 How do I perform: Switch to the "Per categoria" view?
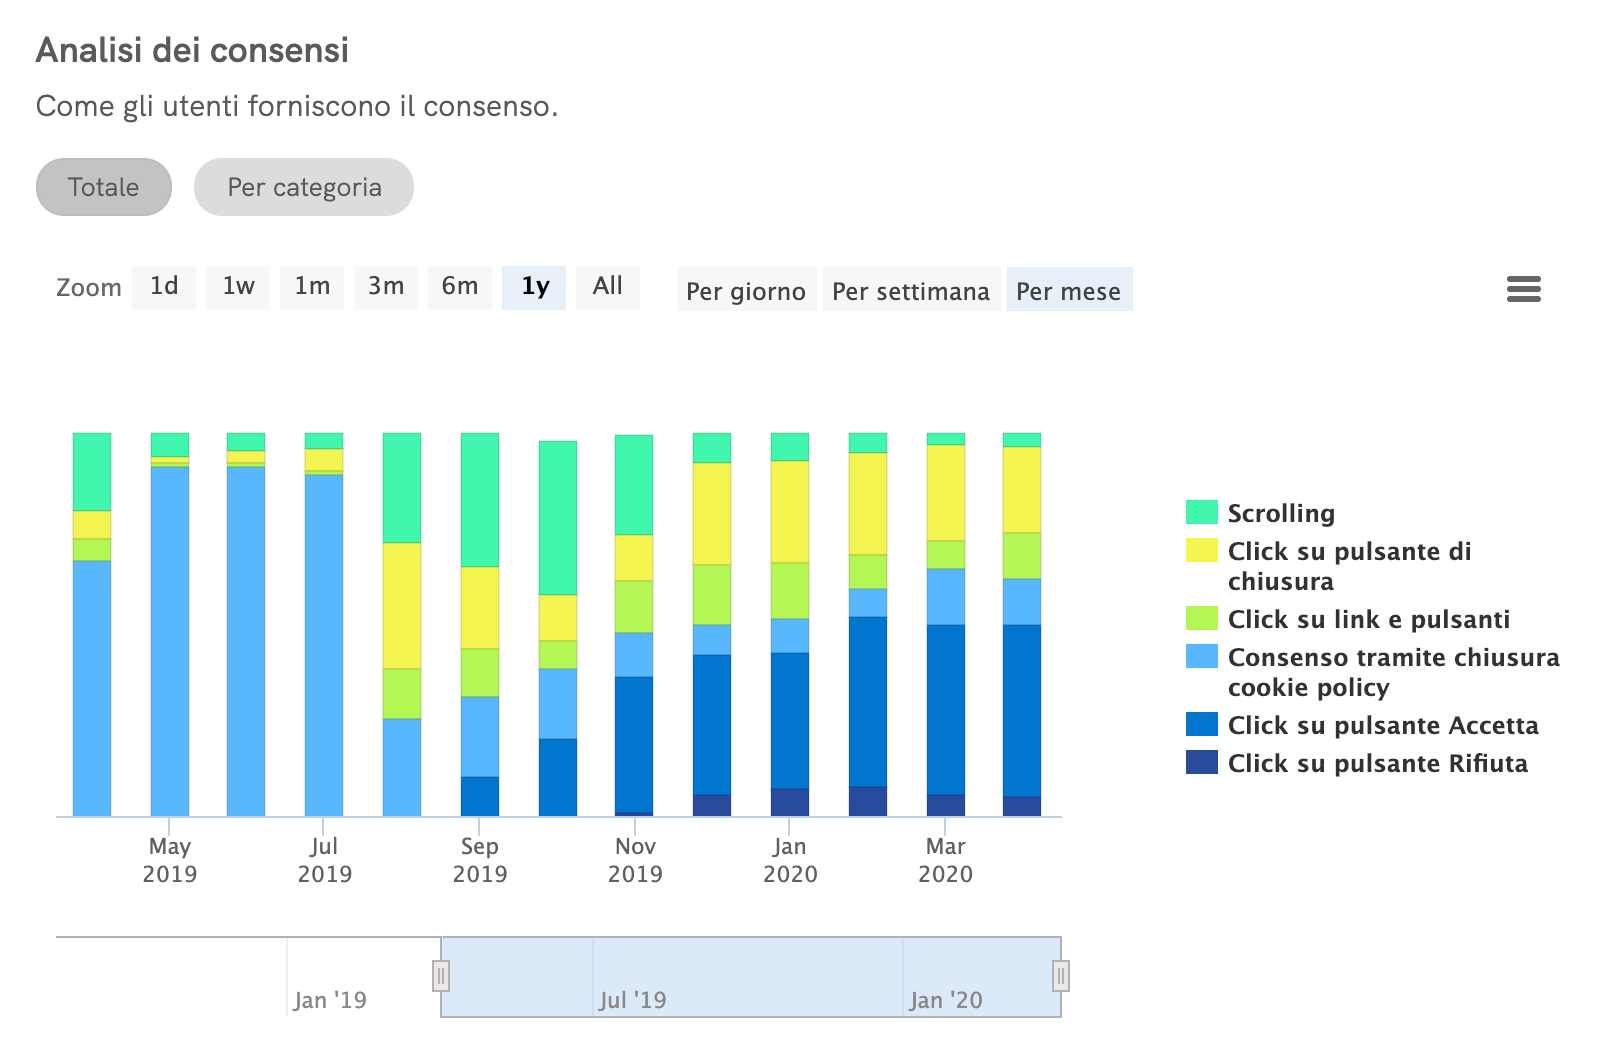[x=303, y=187]
